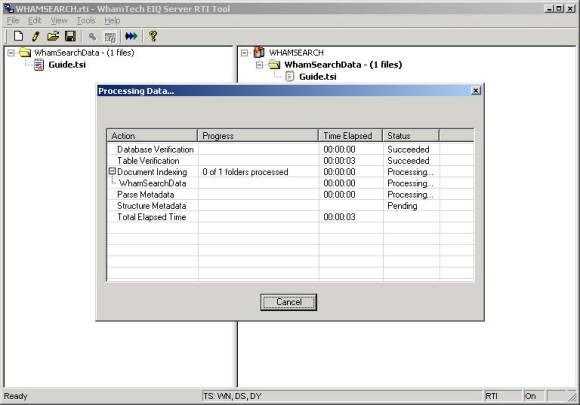Click the Processing Data dialog title bar
The width and height of the screenshot is (580, 405).
coord(289,91)
